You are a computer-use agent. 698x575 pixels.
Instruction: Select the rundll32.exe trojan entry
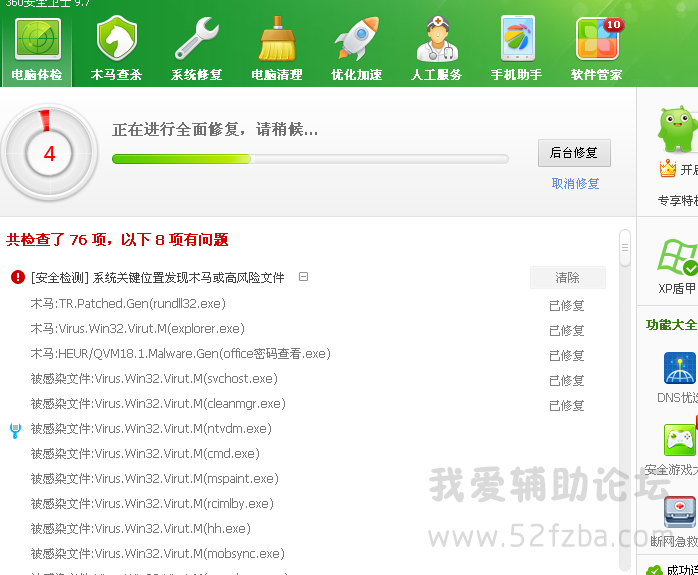pos(128,304)
